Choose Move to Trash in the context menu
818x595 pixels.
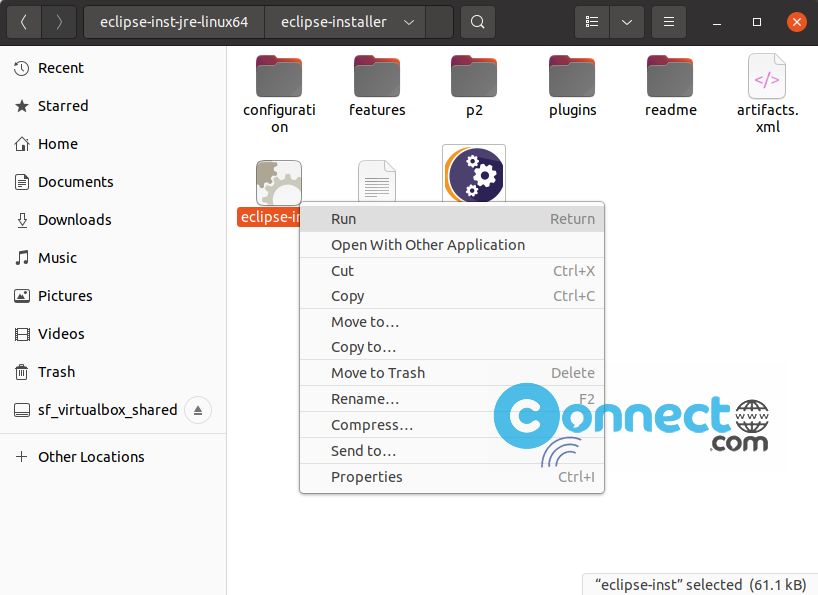pyautogui.click(x=452, y=373)
